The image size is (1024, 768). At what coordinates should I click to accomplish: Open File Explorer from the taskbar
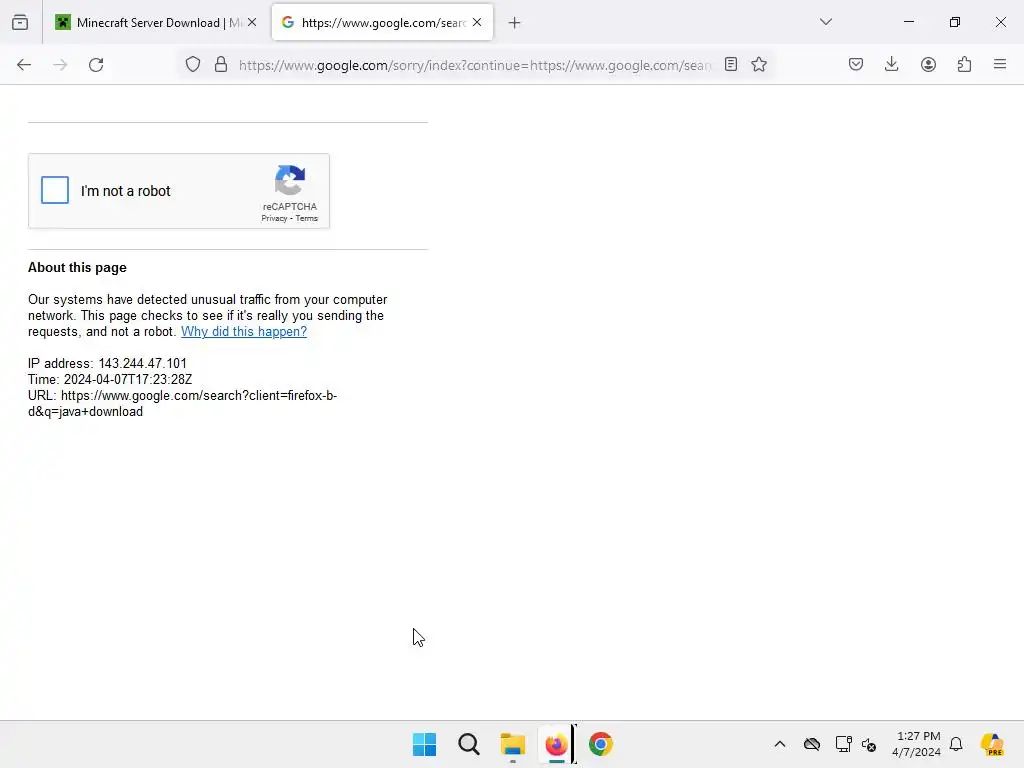coord(513,744)
